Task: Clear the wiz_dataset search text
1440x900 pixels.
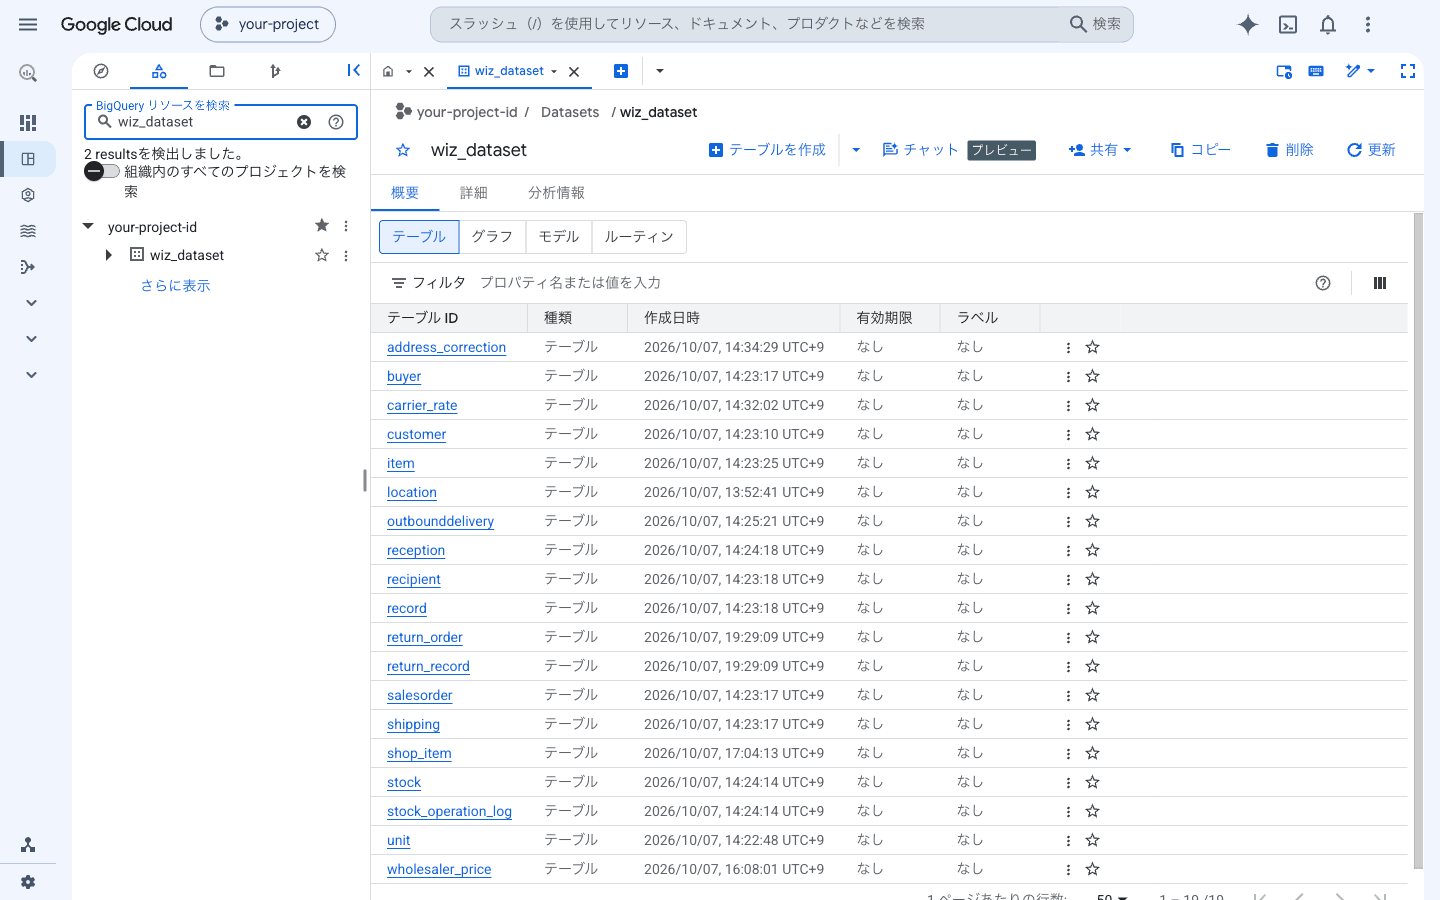Action: click(304, 122)
